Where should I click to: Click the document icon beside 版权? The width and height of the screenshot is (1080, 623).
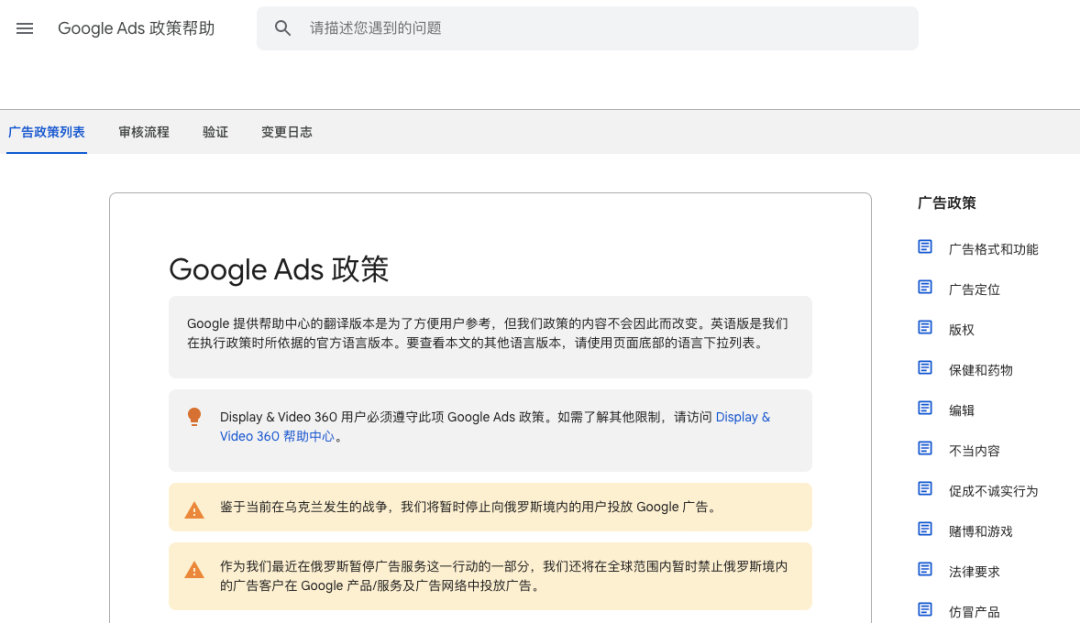pos(925,328)
